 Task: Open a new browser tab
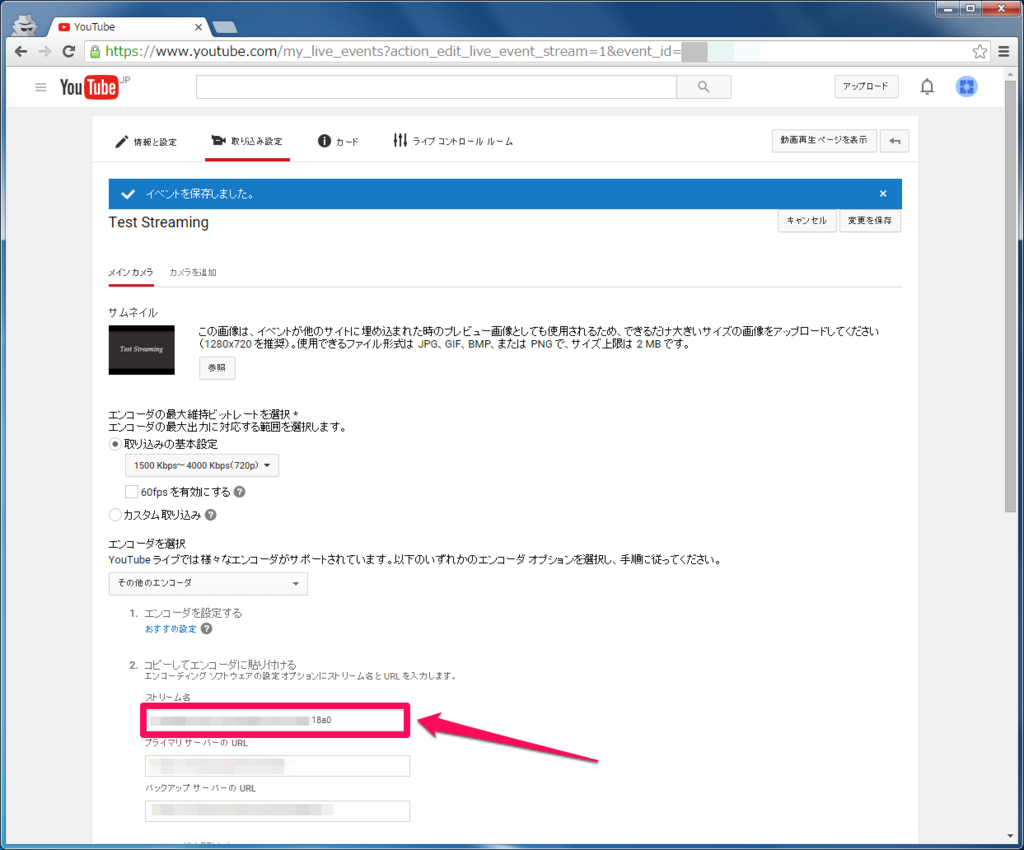click(x=224, y=27)
